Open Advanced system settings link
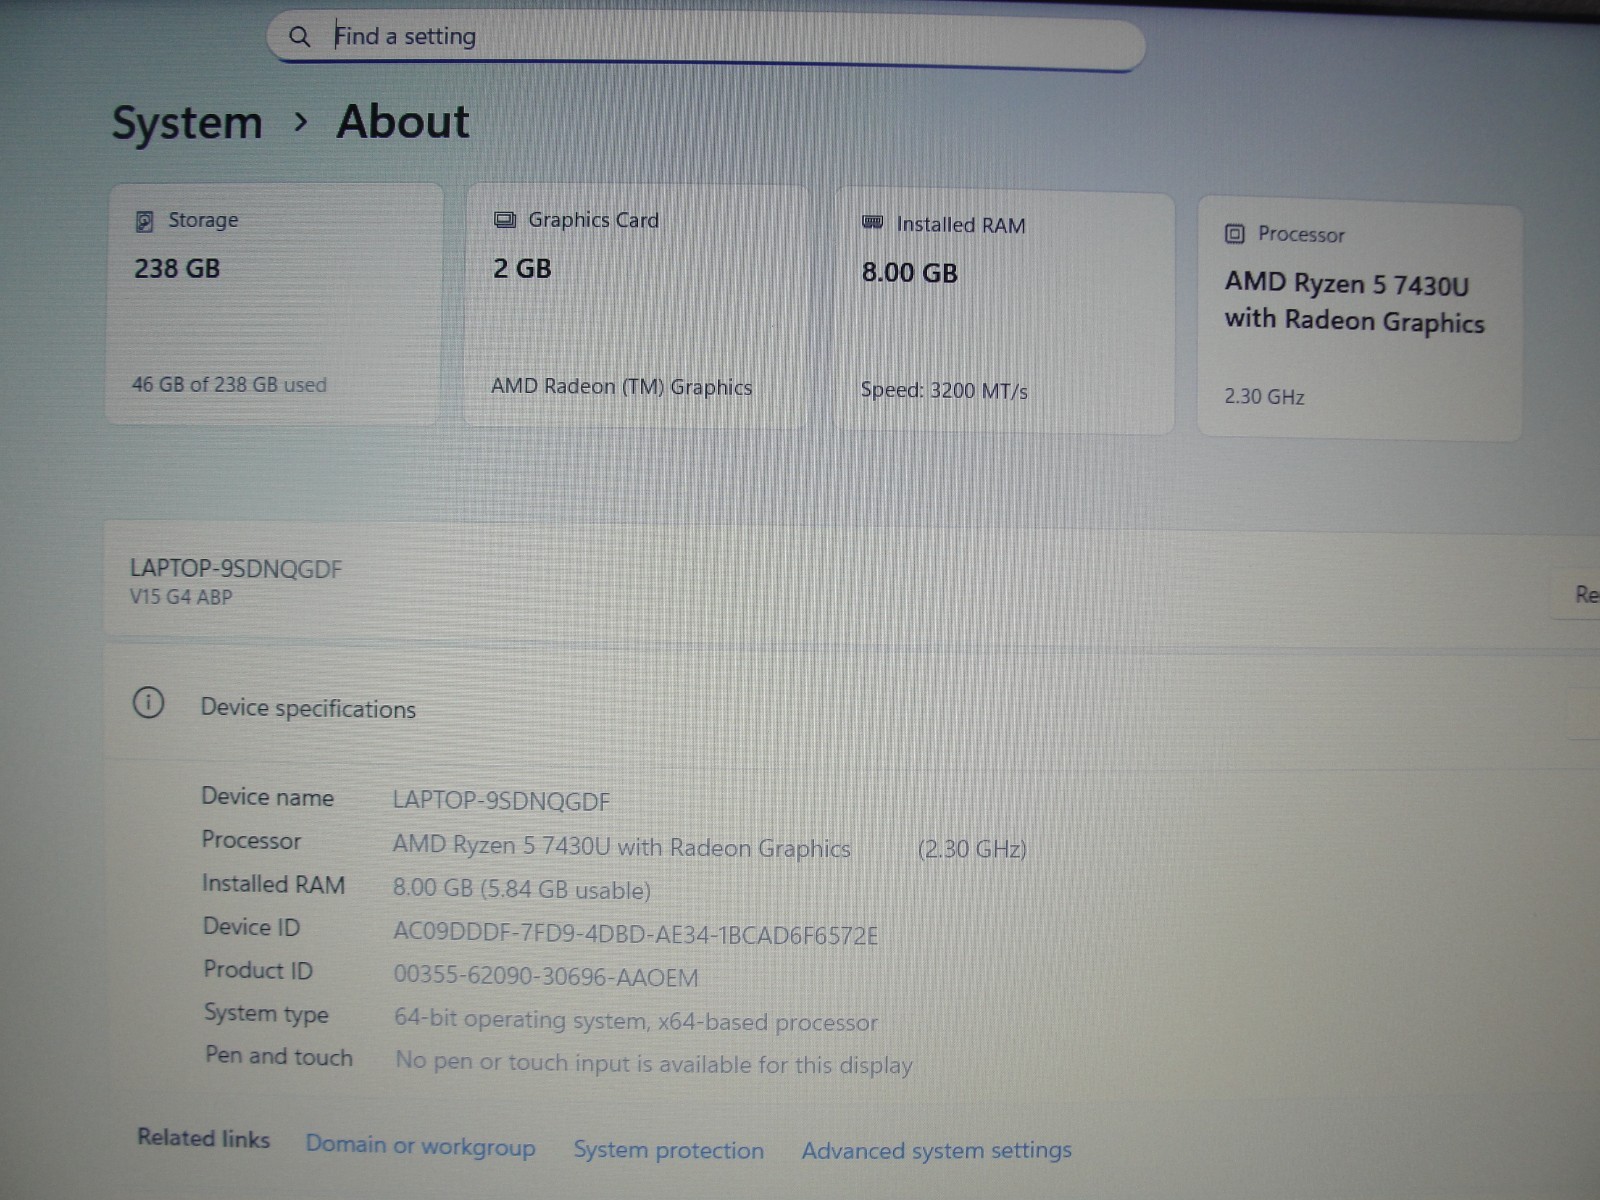Image resolution: width=1600 pixels, height=1200 pixels. pyautogui.click(x=936, y=1151)
